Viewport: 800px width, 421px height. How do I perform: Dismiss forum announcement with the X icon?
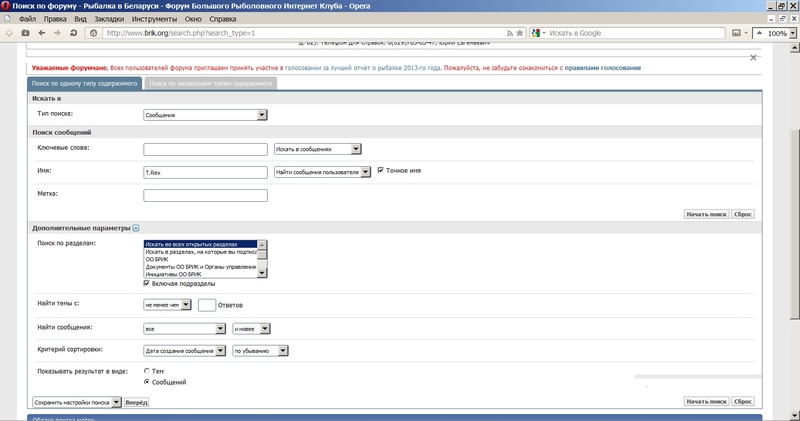(753, 58)
